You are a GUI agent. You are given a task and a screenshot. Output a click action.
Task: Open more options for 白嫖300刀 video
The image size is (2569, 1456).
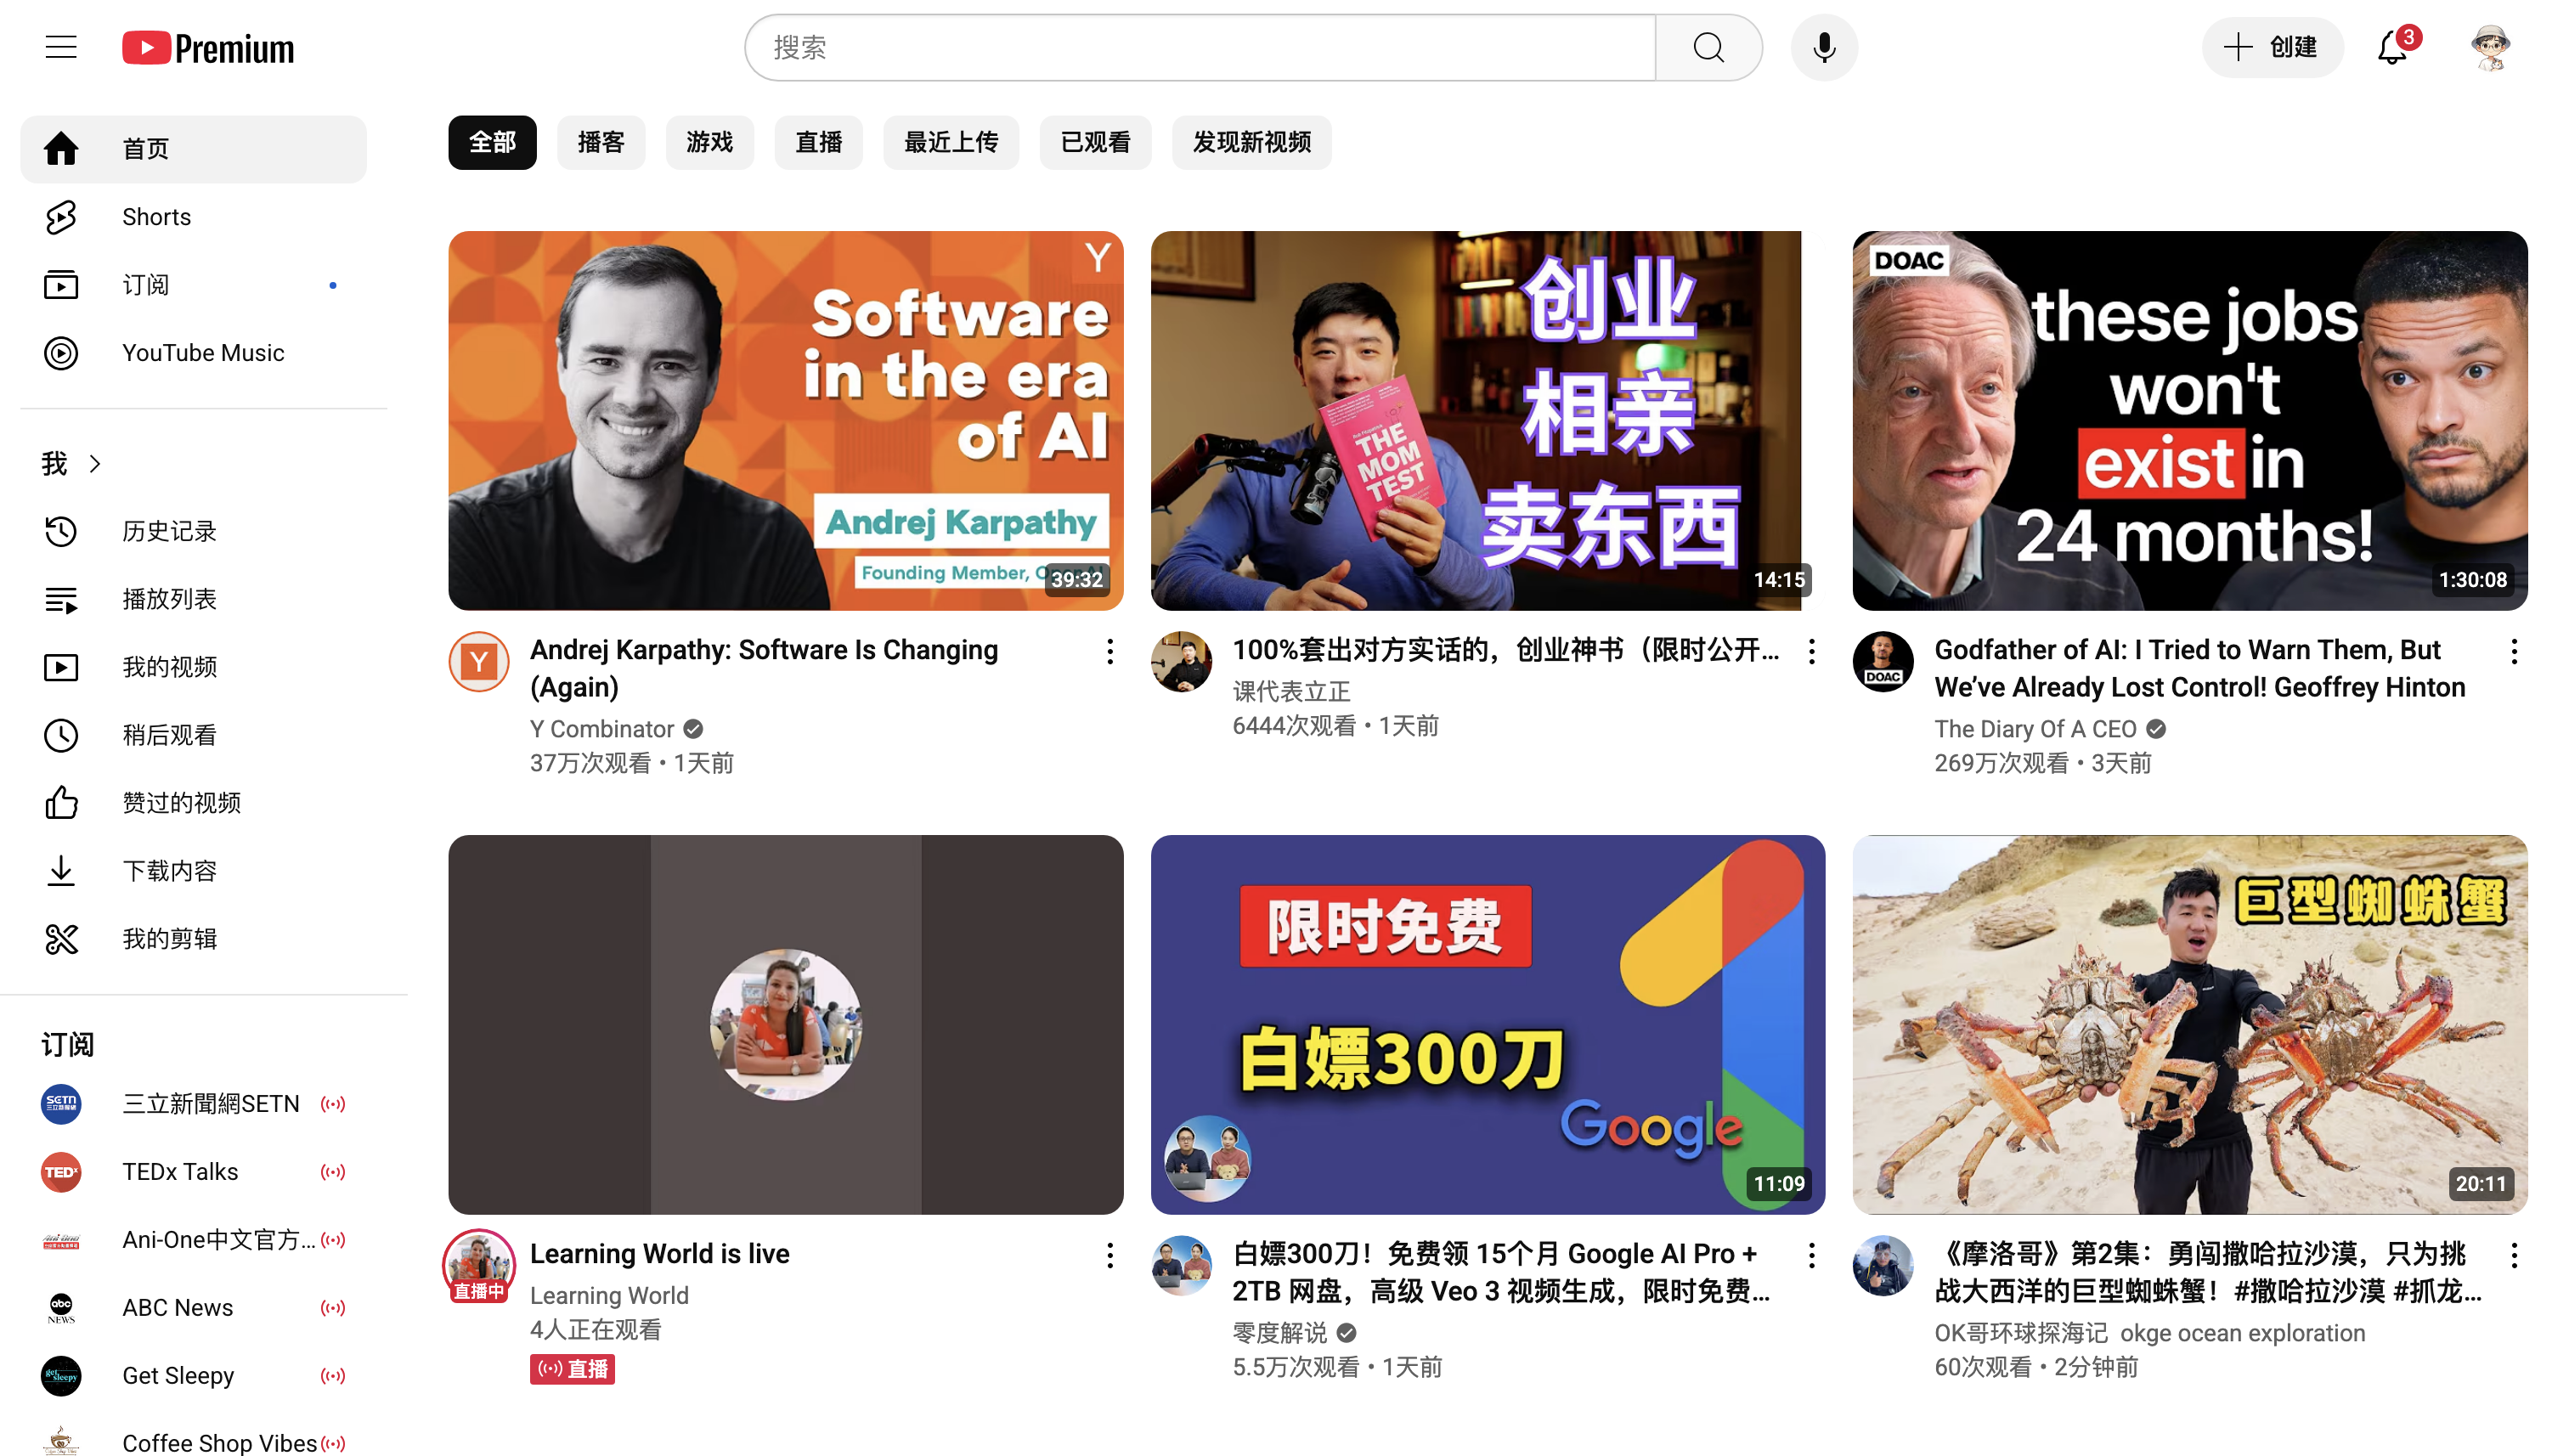(x=1812, y=1256)
